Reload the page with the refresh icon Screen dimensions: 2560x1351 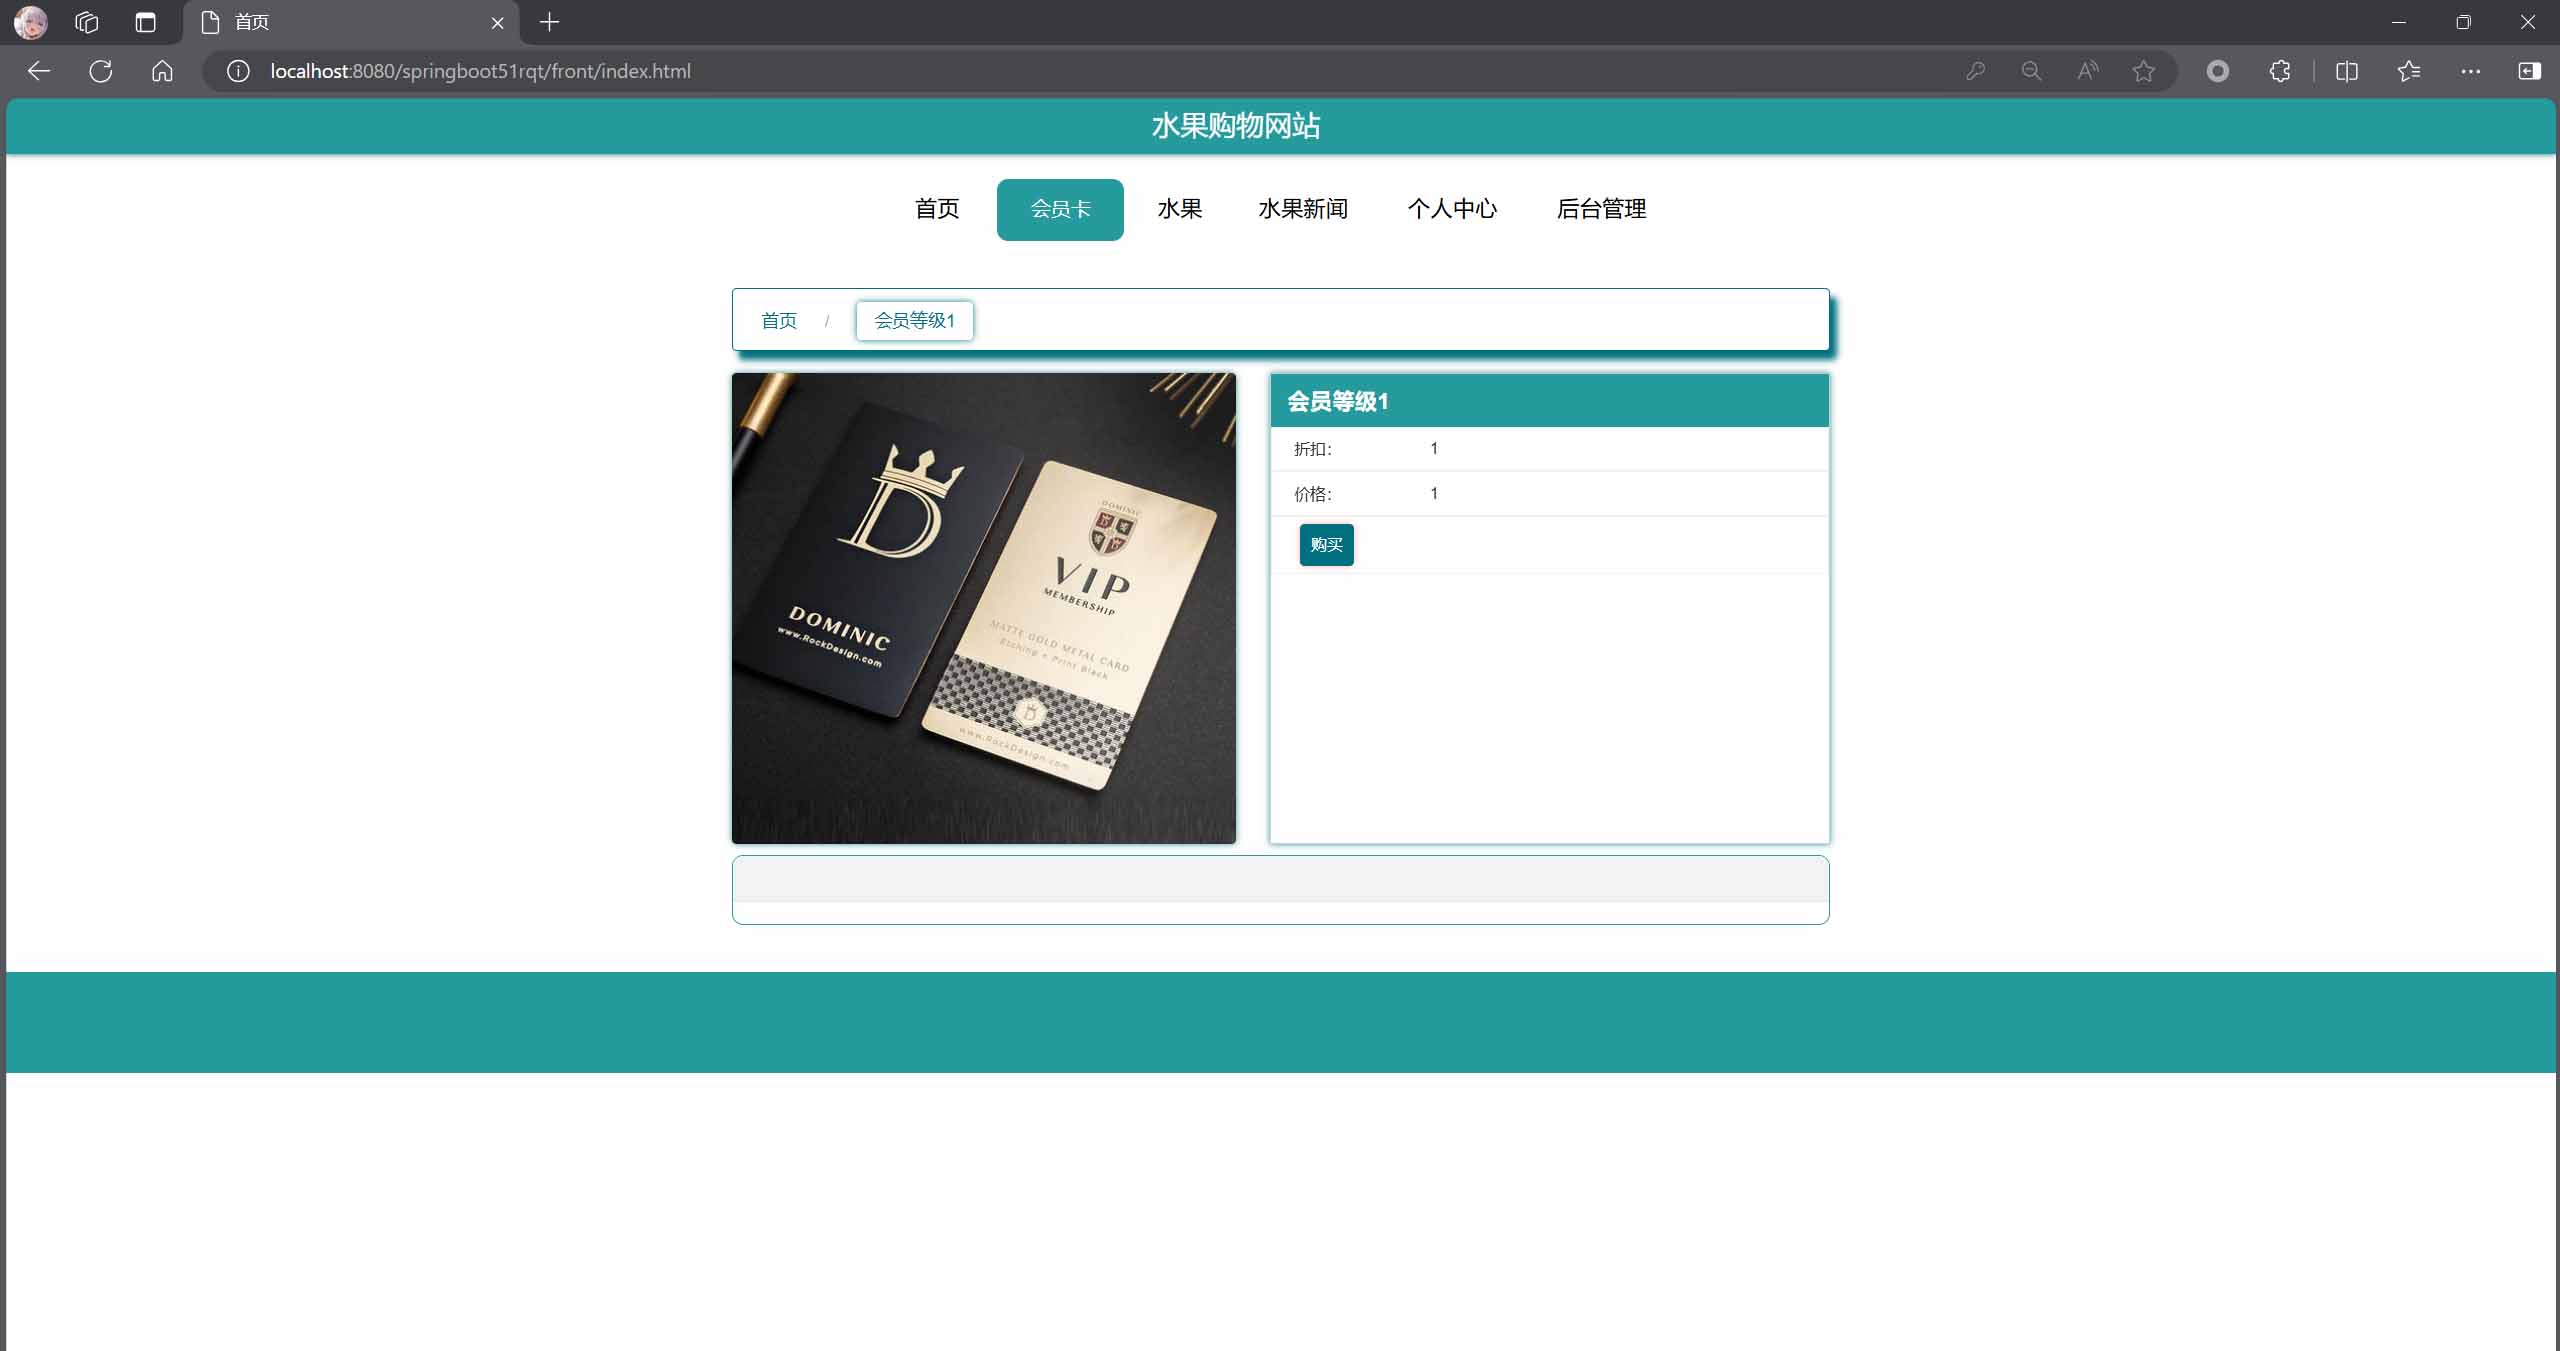(101, 71)
